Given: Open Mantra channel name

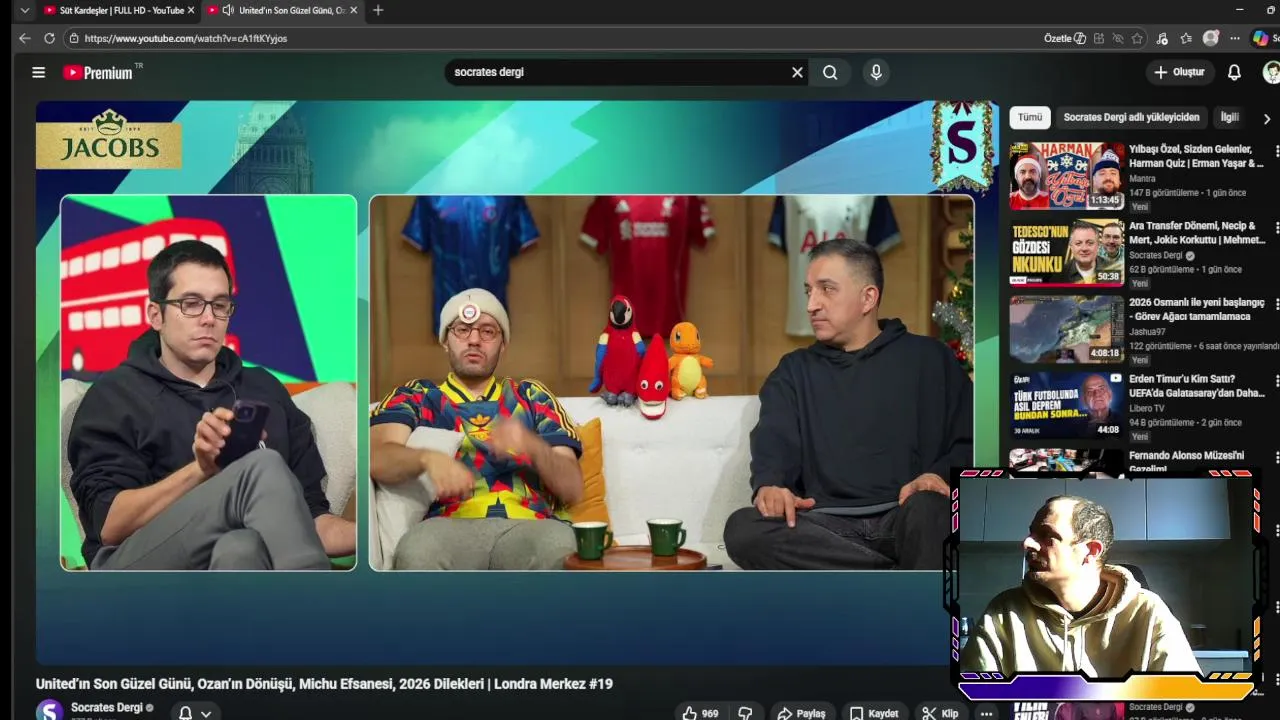Looking at the screenshot, I should pos(1142,179).
